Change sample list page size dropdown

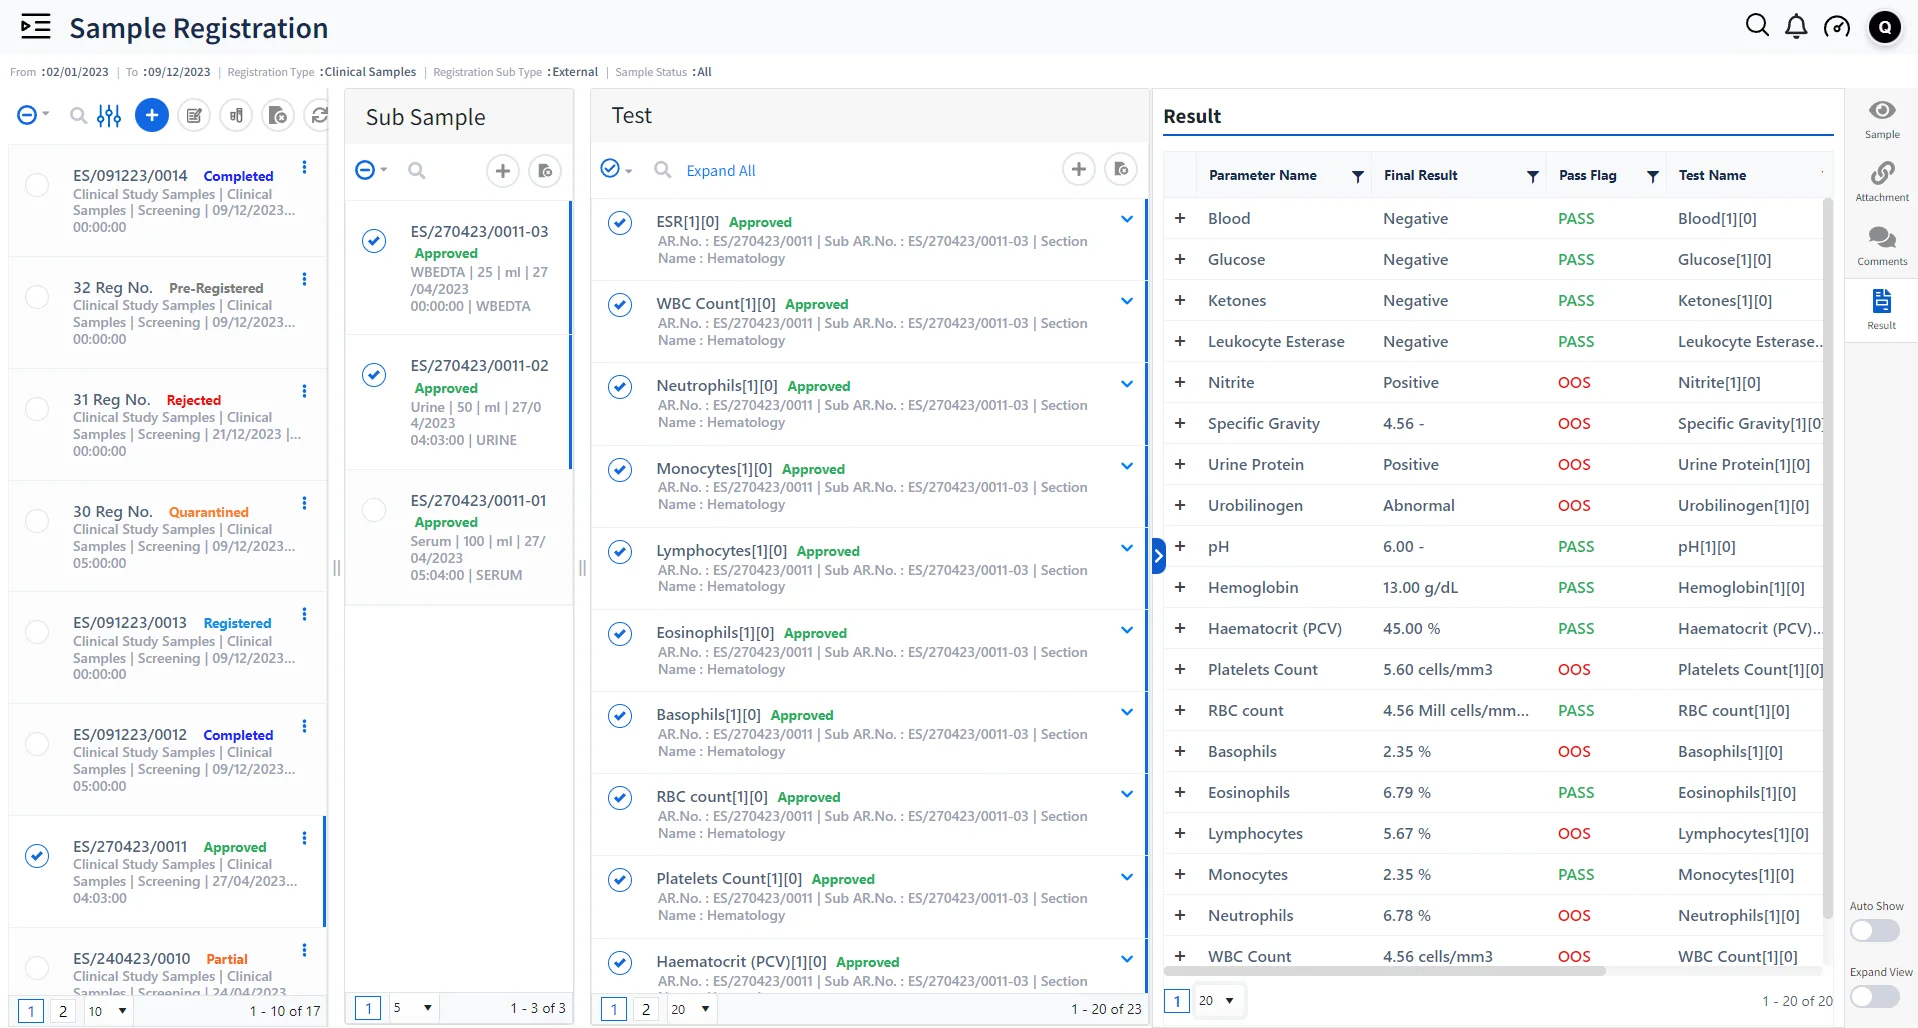108,1011
